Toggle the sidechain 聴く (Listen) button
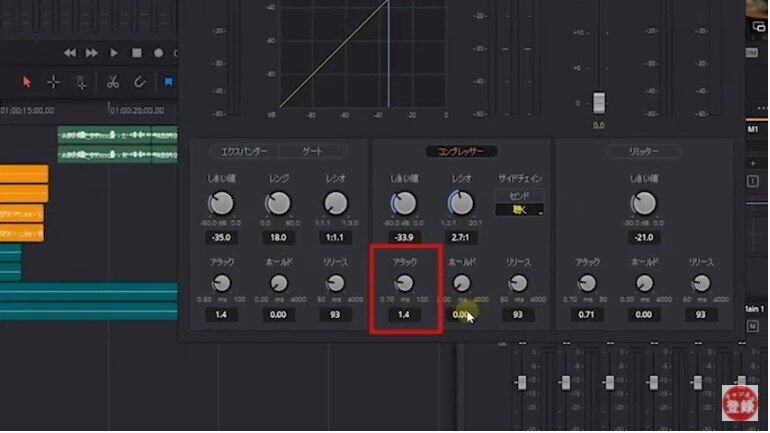770x433 pixels. [520, 210]
